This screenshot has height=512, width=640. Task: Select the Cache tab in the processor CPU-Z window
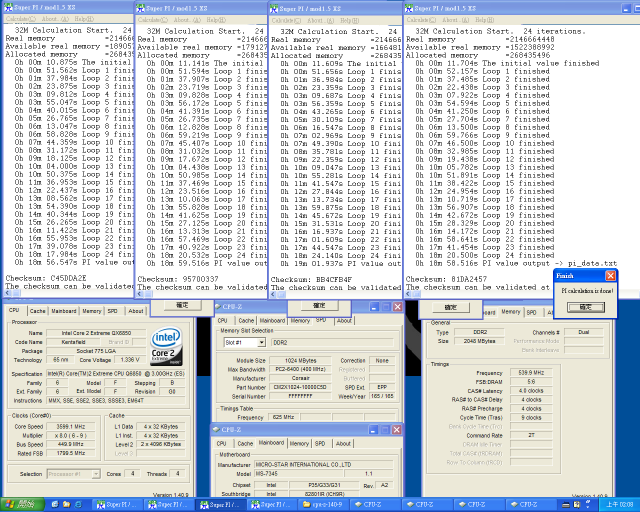(37, 311)
